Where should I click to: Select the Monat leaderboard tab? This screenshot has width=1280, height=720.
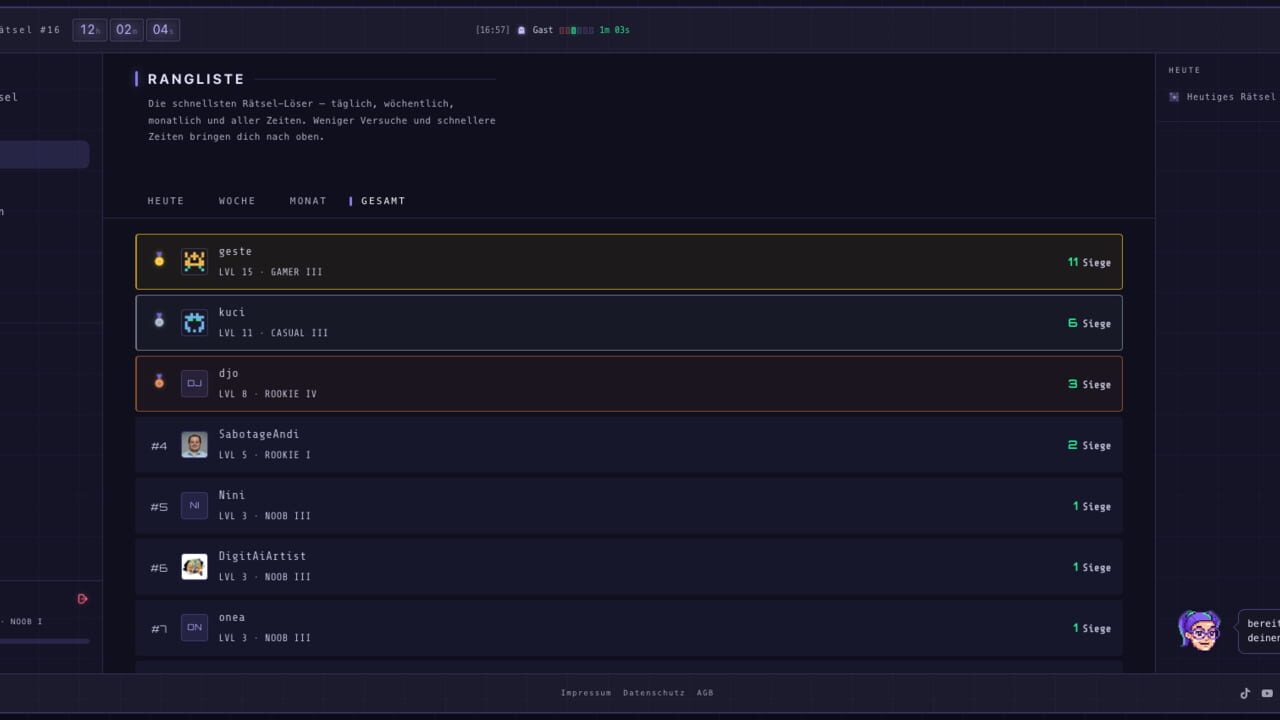308,201
